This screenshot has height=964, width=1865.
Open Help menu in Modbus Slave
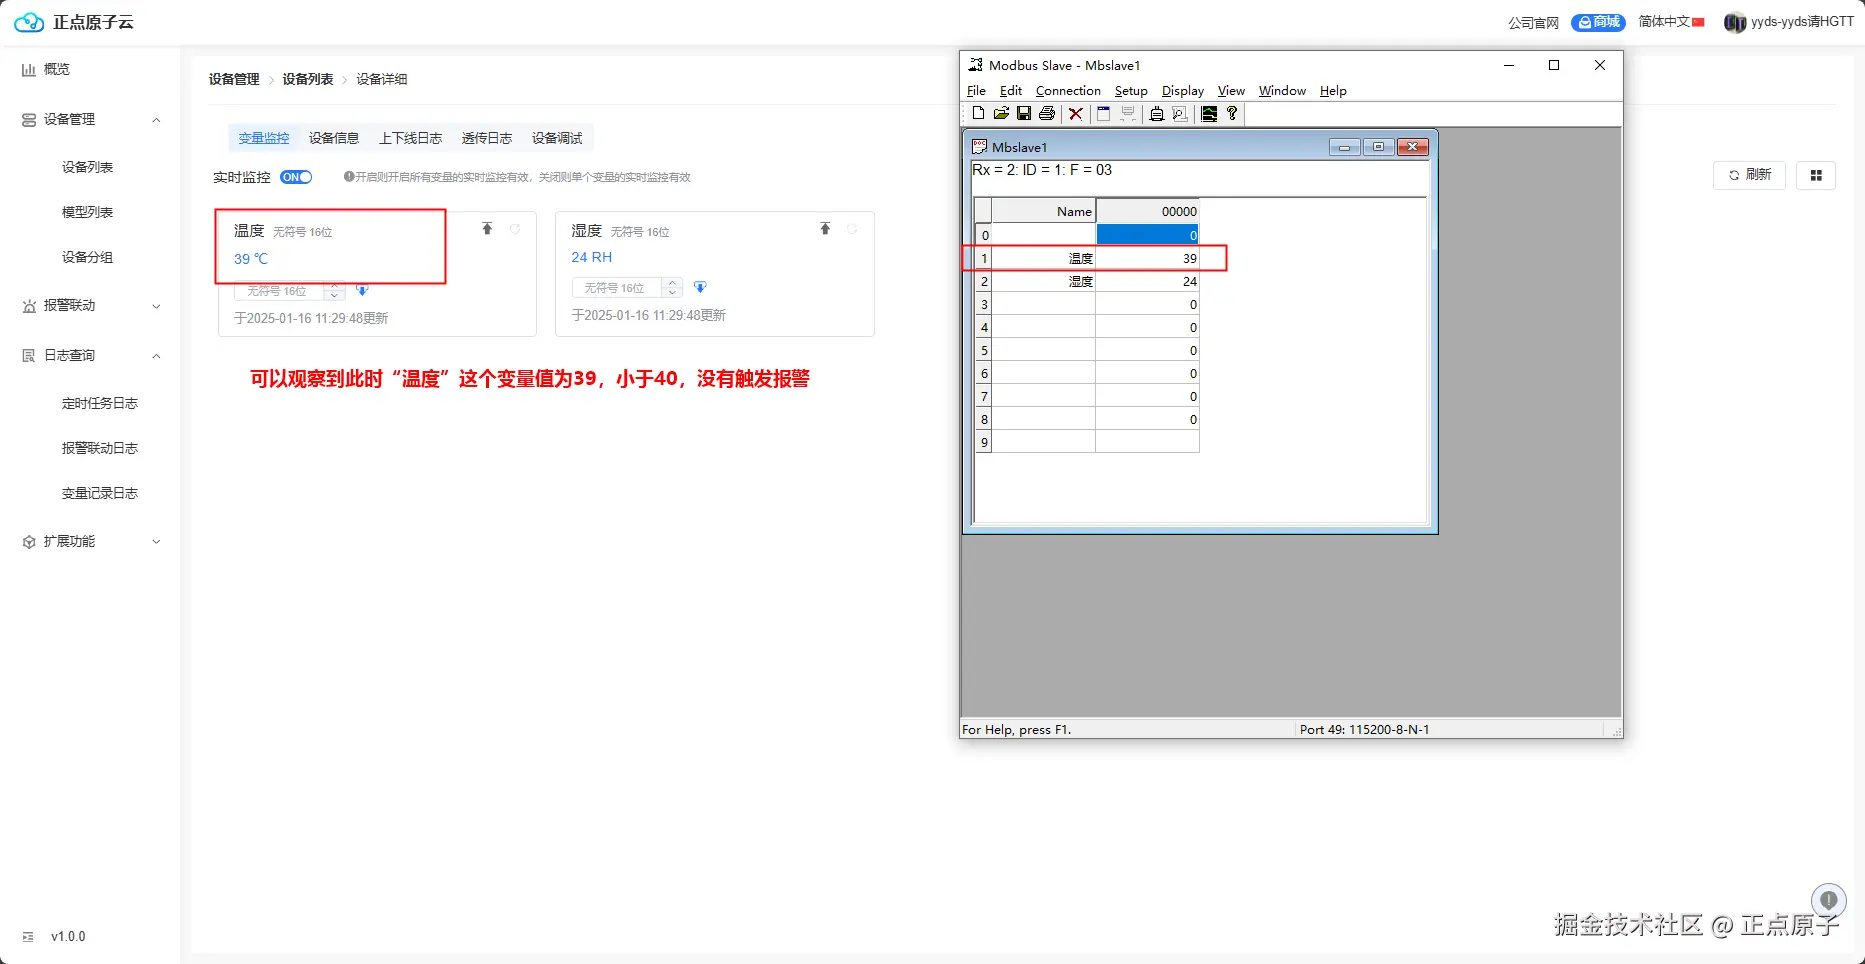coord(1333,91)
